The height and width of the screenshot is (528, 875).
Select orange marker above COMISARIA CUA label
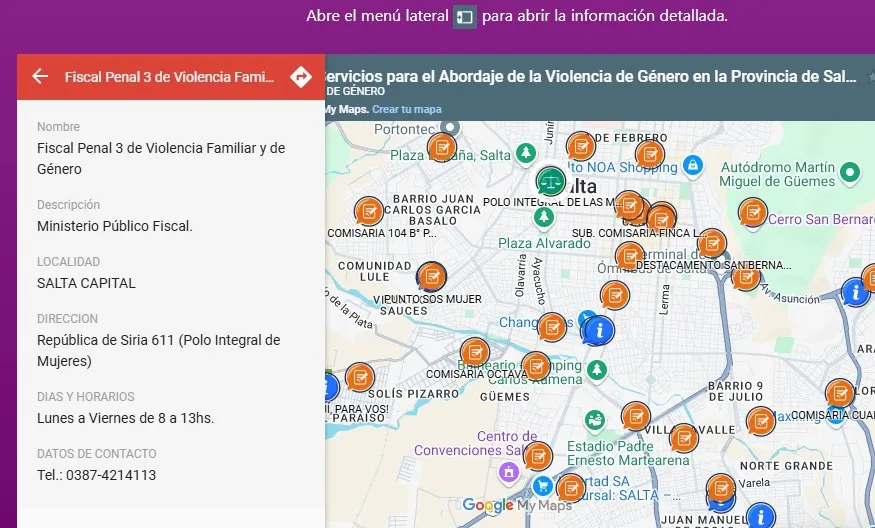point(840,393)
